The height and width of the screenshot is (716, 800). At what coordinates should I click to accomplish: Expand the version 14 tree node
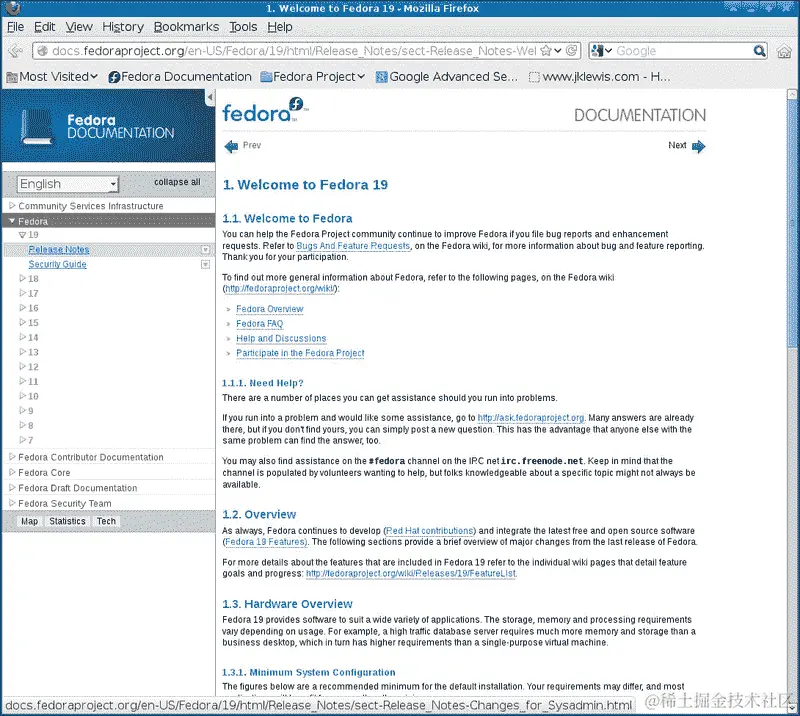(x=22, y=337)
